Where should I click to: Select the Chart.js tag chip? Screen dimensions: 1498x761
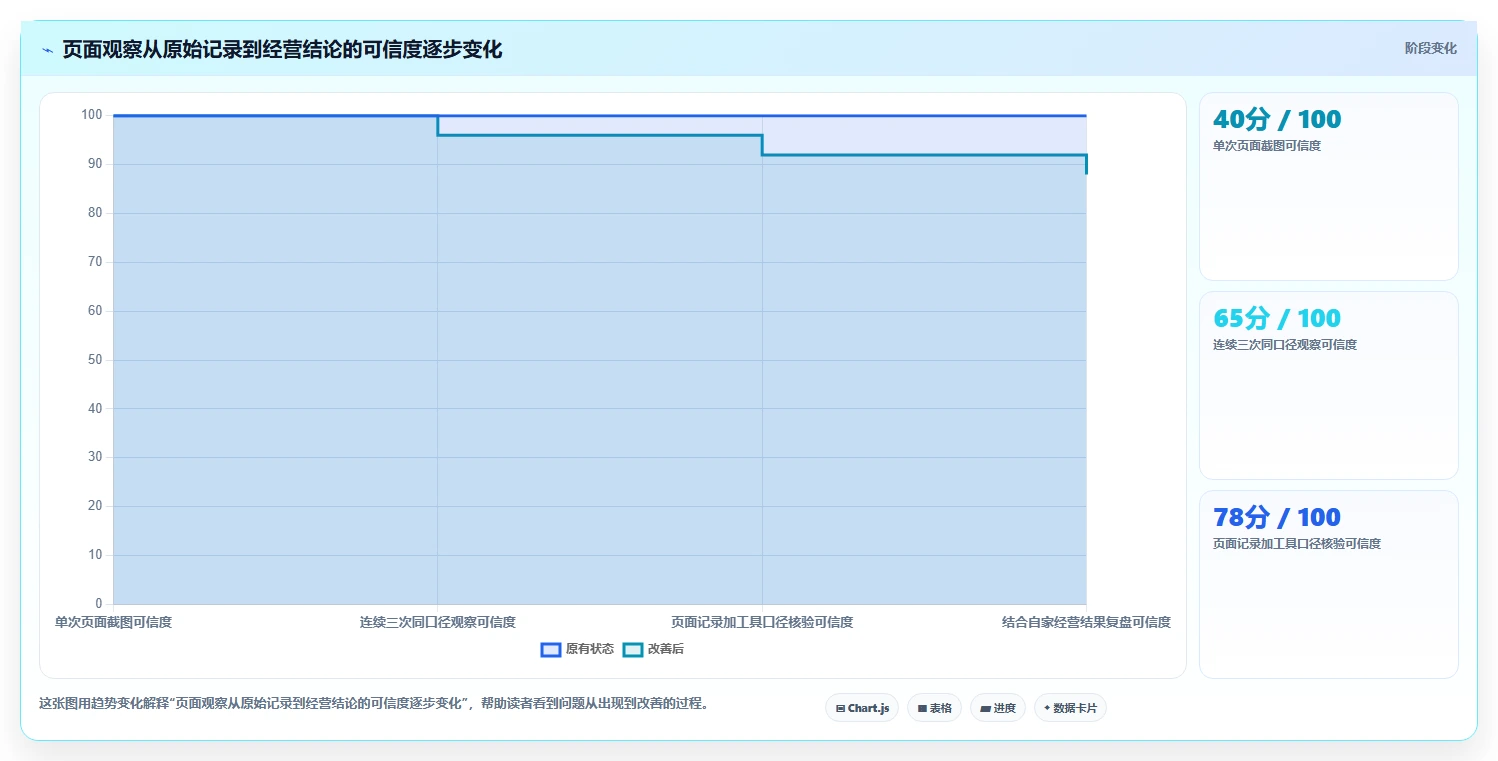click(x=862, y=708)
